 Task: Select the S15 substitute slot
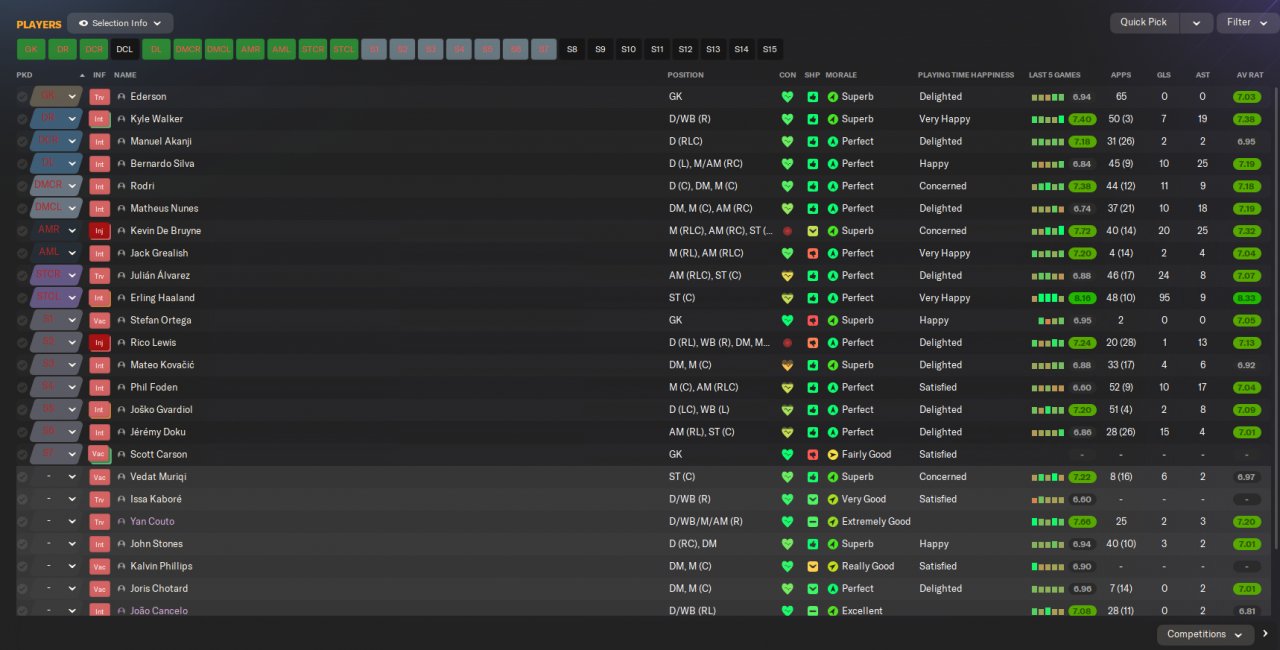pos(769,49)
